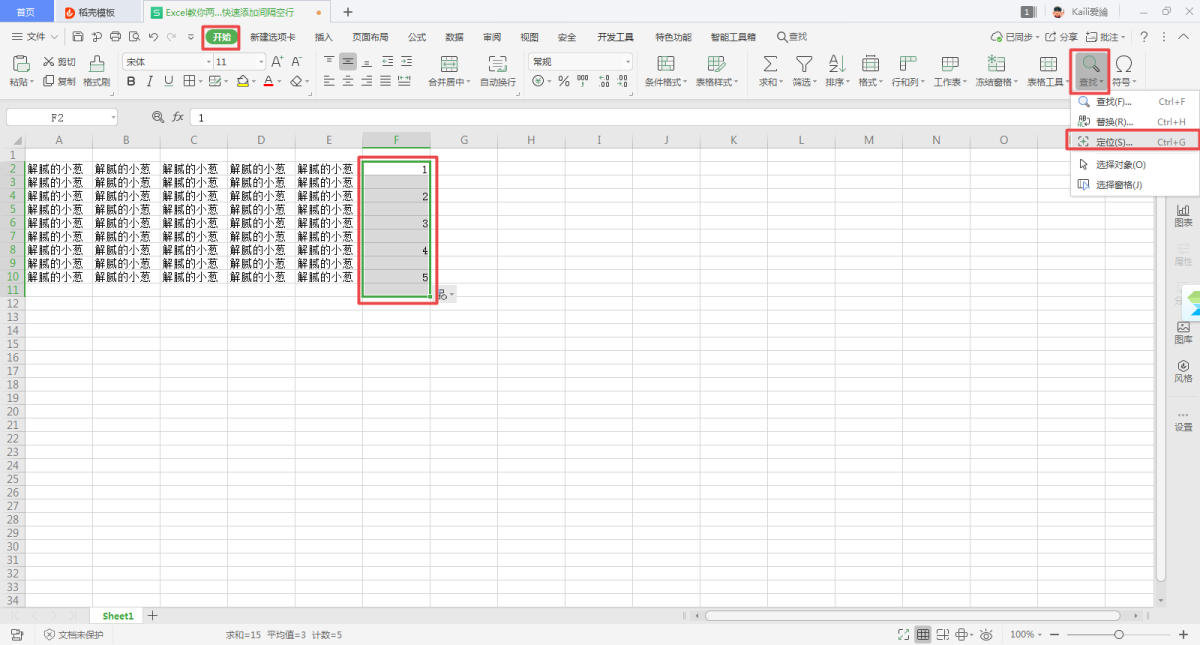This screenshot has height=645, width=1200.
Task: Switch to the 插入 Insert ribbon tab
Action: (x=324, y=37)
